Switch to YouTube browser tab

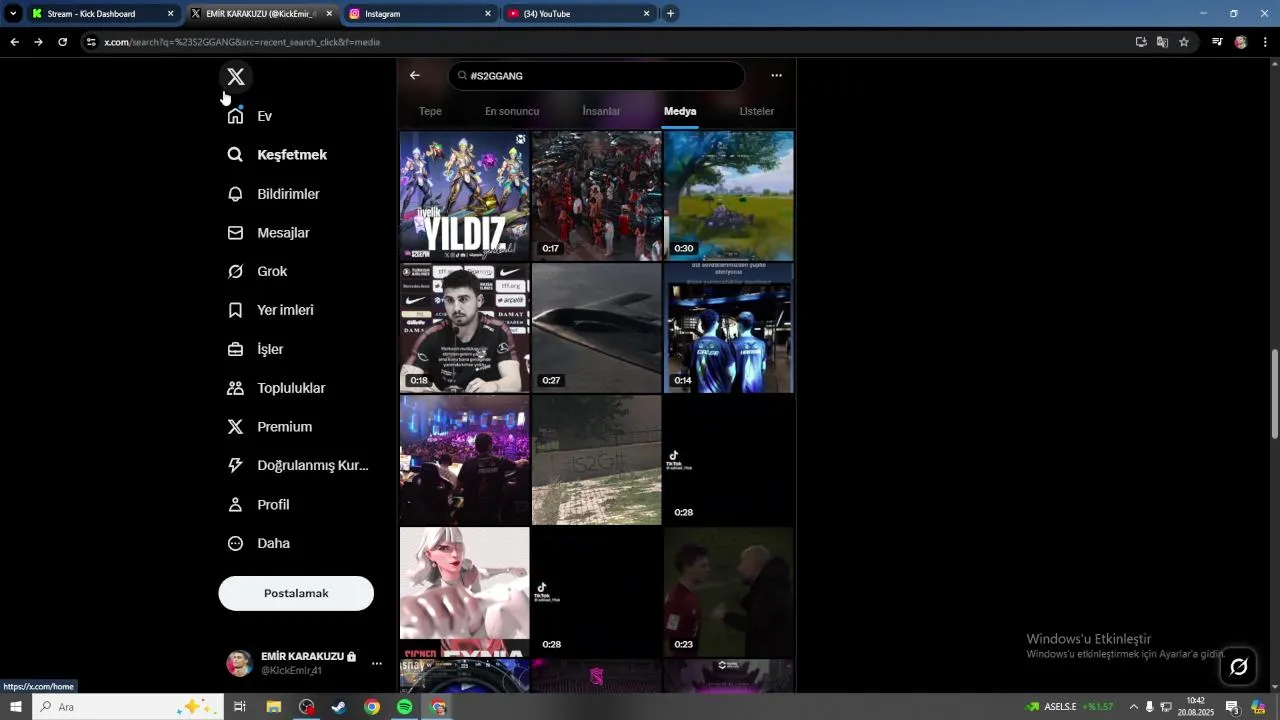pos(578,14)
